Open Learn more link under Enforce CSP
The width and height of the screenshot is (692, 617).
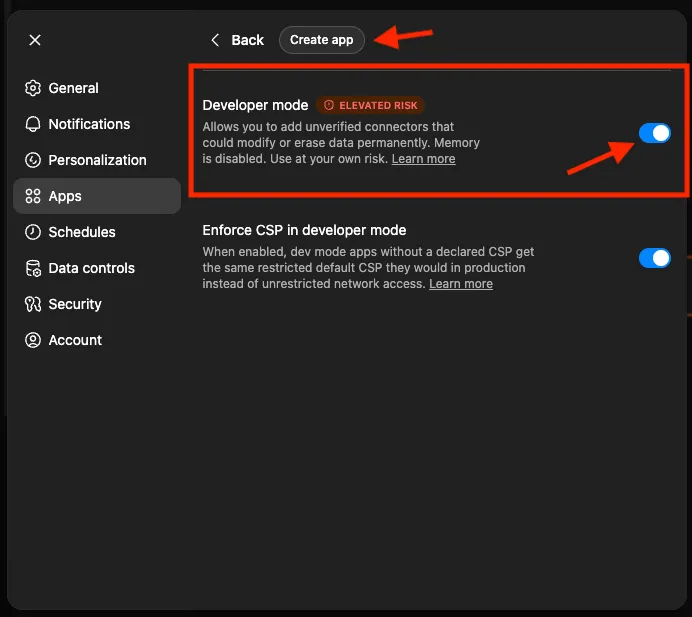pos(461,284)
